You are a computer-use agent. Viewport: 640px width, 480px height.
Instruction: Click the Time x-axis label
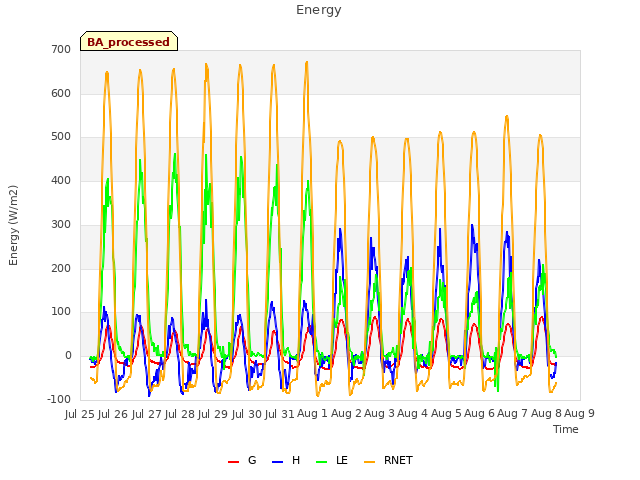[566, 429]
